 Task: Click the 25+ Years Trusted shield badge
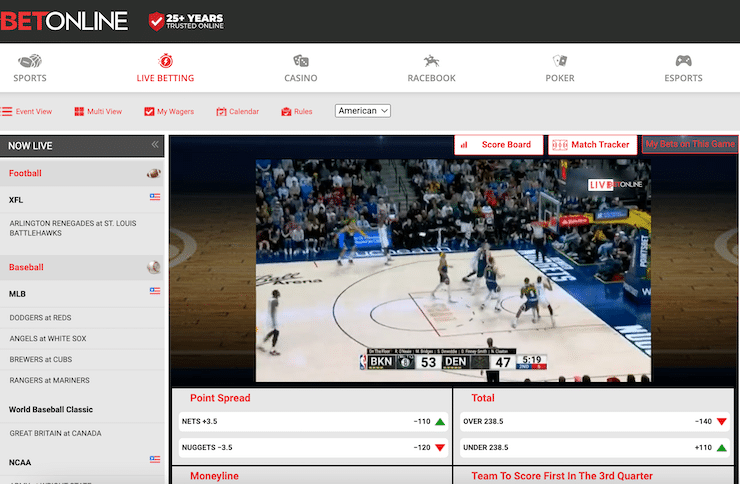click(186, 21)
